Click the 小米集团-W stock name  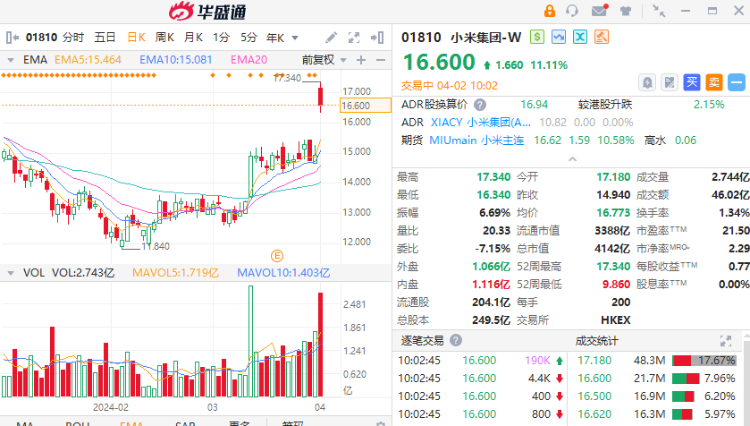click(x=485, y=37)
